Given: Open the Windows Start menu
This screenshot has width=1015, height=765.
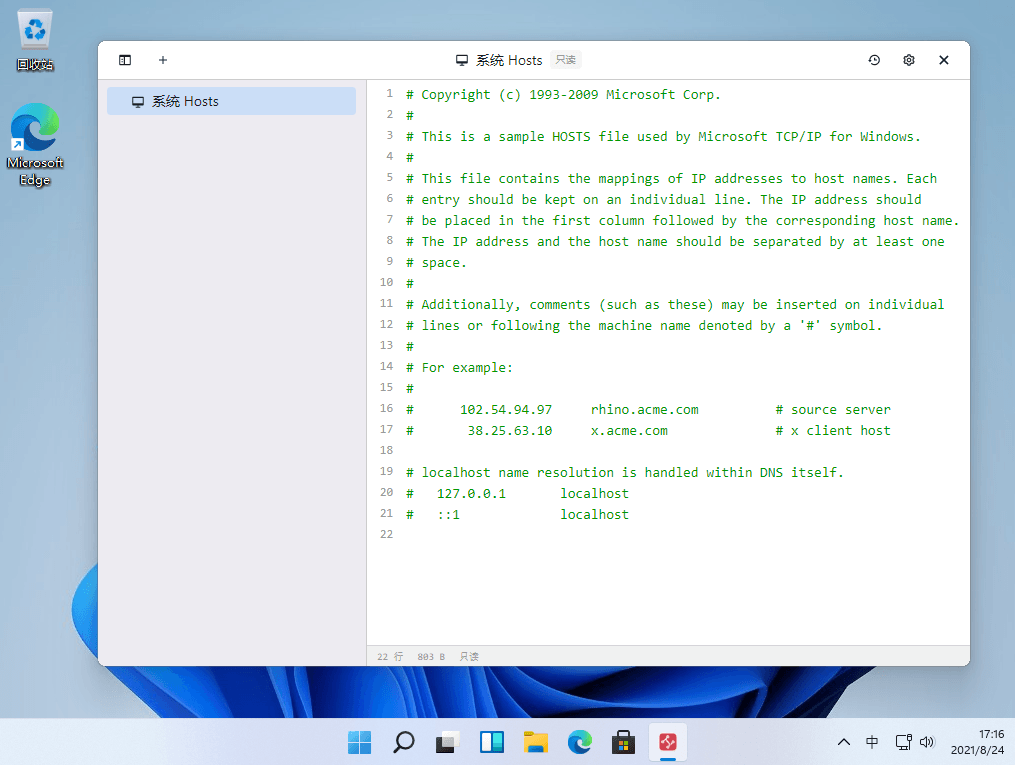Looking at the screenshot, I should pyautogui.click(x=359, y=742).
